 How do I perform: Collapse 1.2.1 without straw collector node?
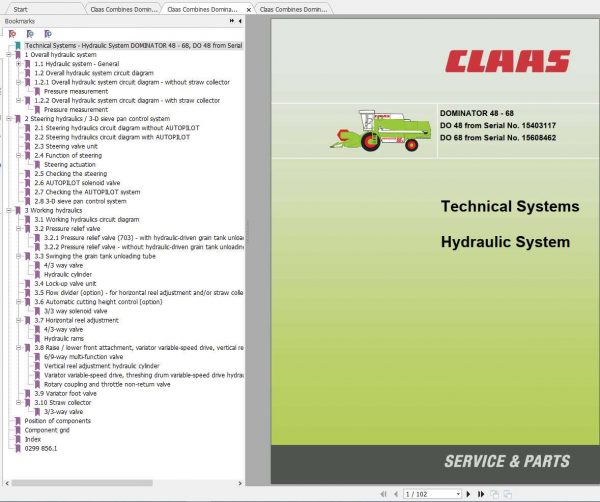click(x=18, y=82)
